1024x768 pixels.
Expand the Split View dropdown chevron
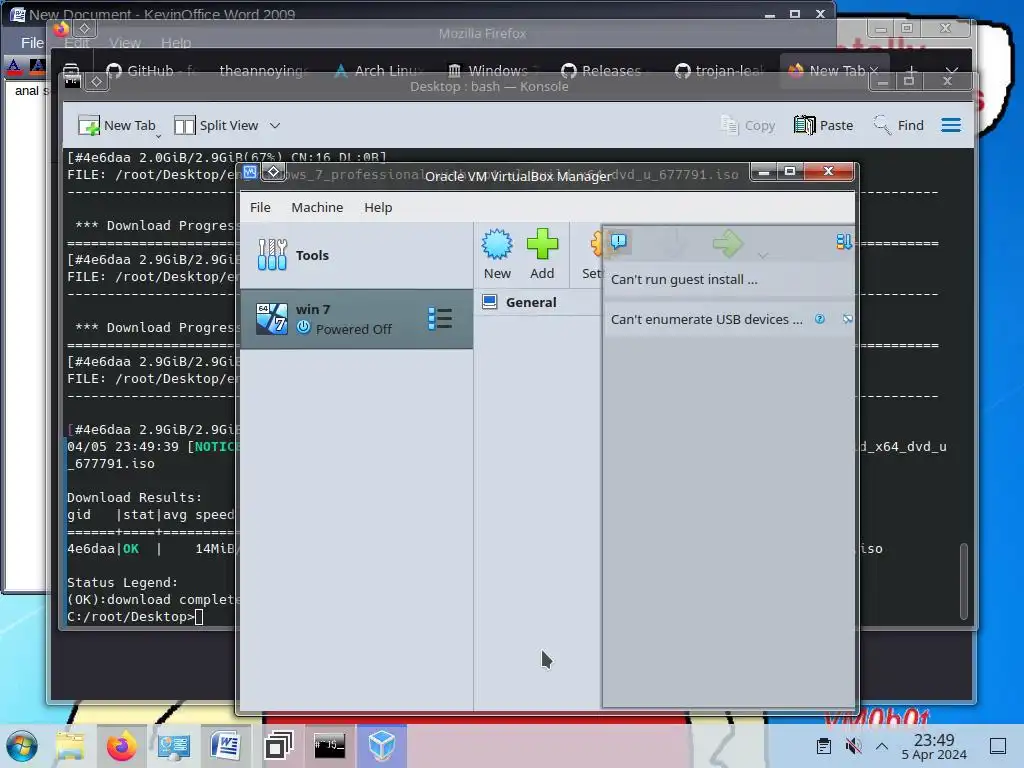point(275,125)
